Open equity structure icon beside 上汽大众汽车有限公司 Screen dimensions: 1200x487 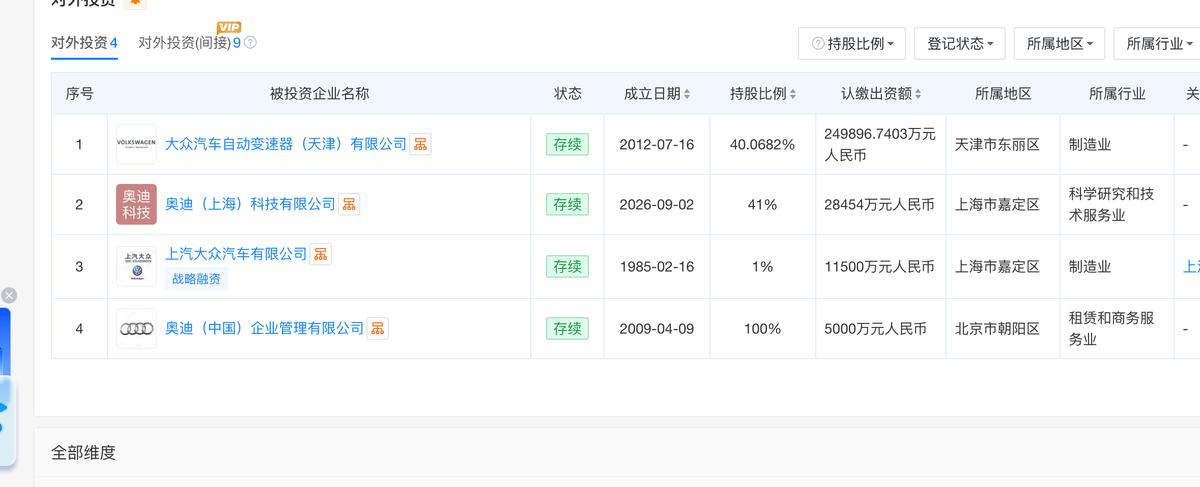coord(320,254)
